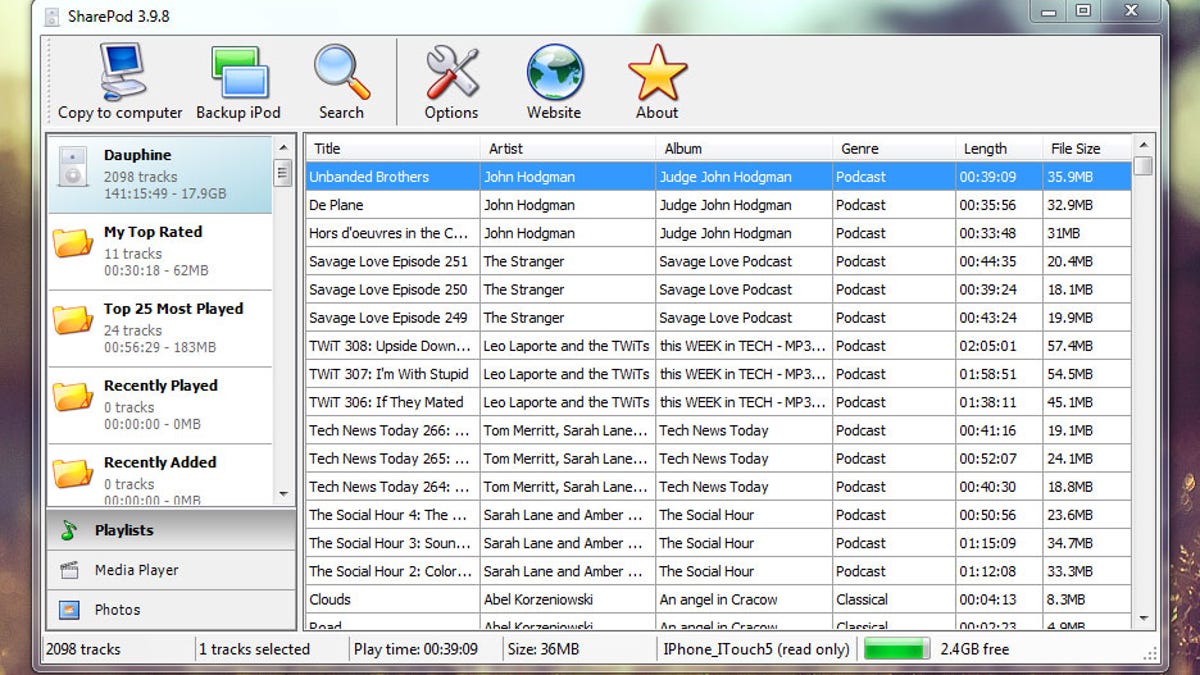
Task: Select The Social Hour 4 track
Action: 718,515
